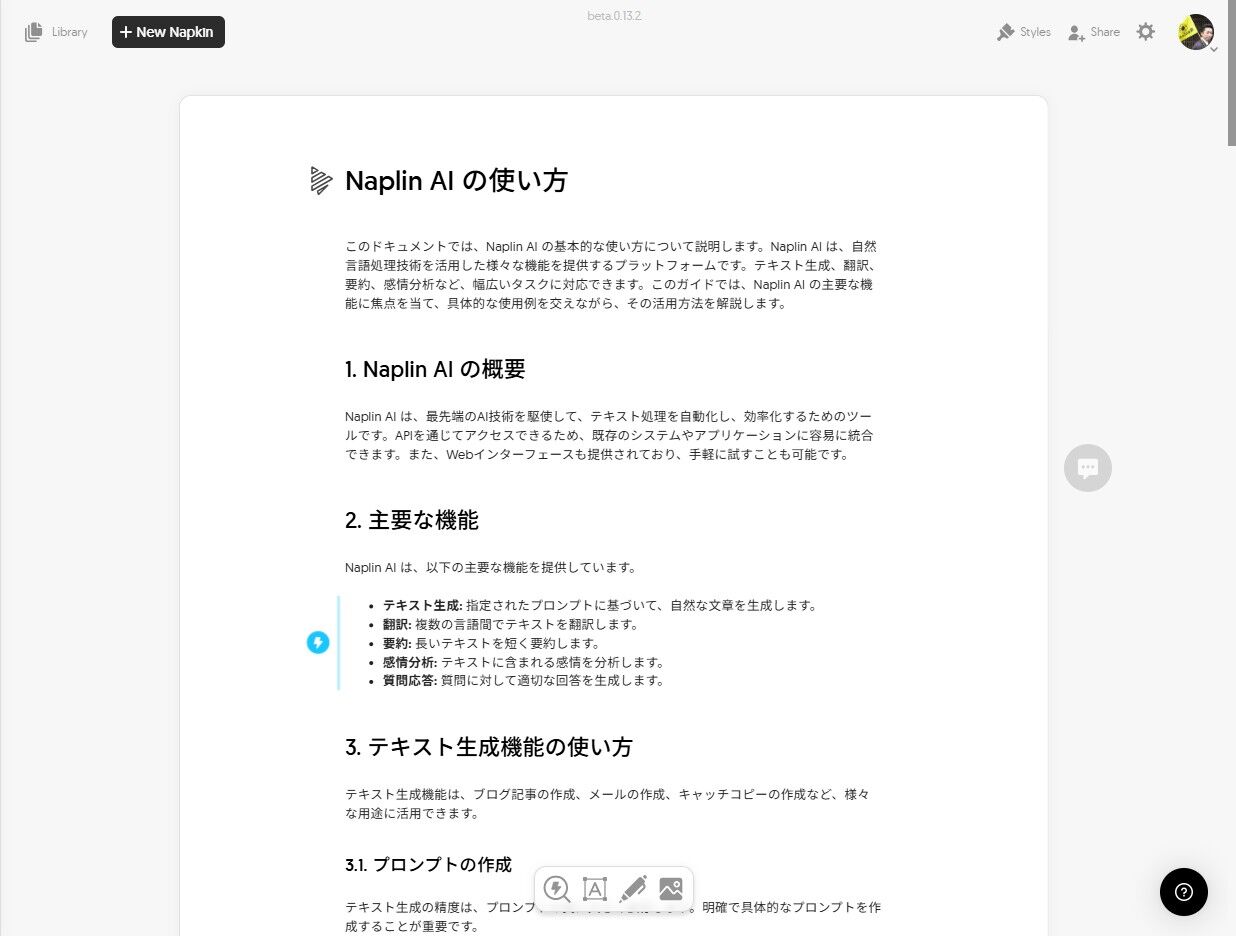Expand the account dropdown chevron below avatar
Viewport: 1236px width, 936px height.
[1214, 49]
